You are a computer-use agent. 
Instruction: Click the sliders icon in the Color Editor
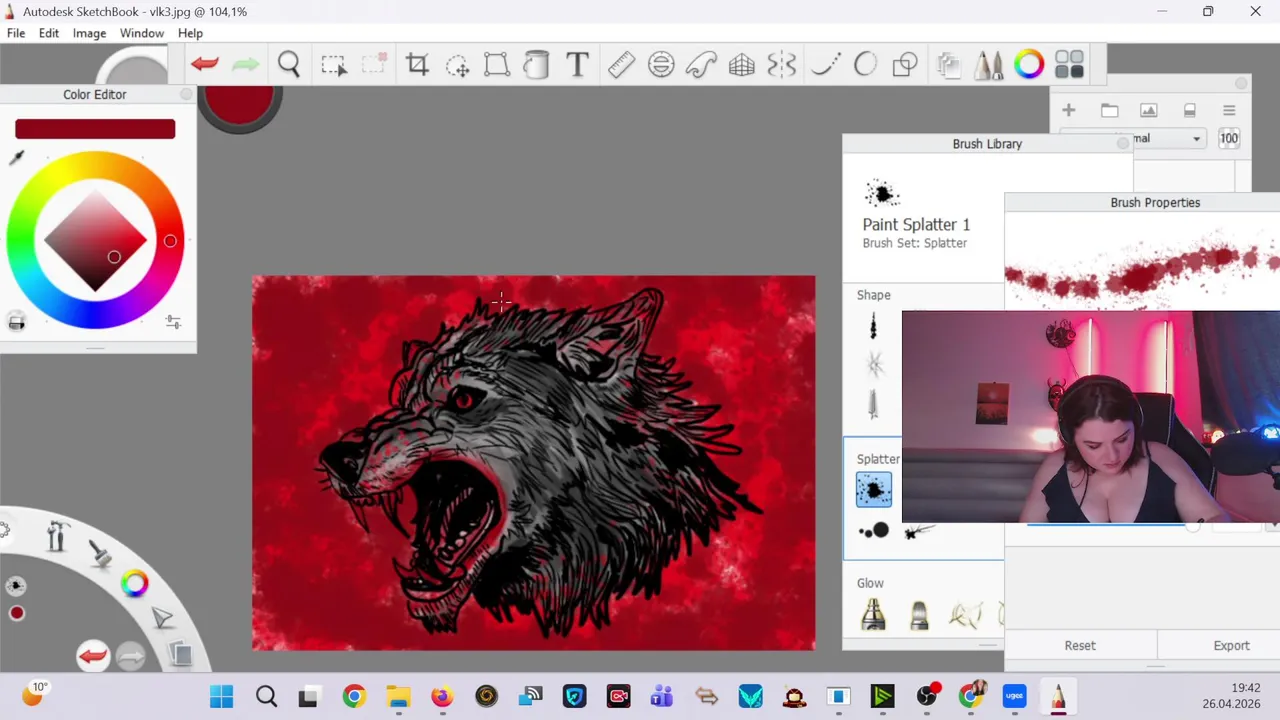(x=173, y=322)
